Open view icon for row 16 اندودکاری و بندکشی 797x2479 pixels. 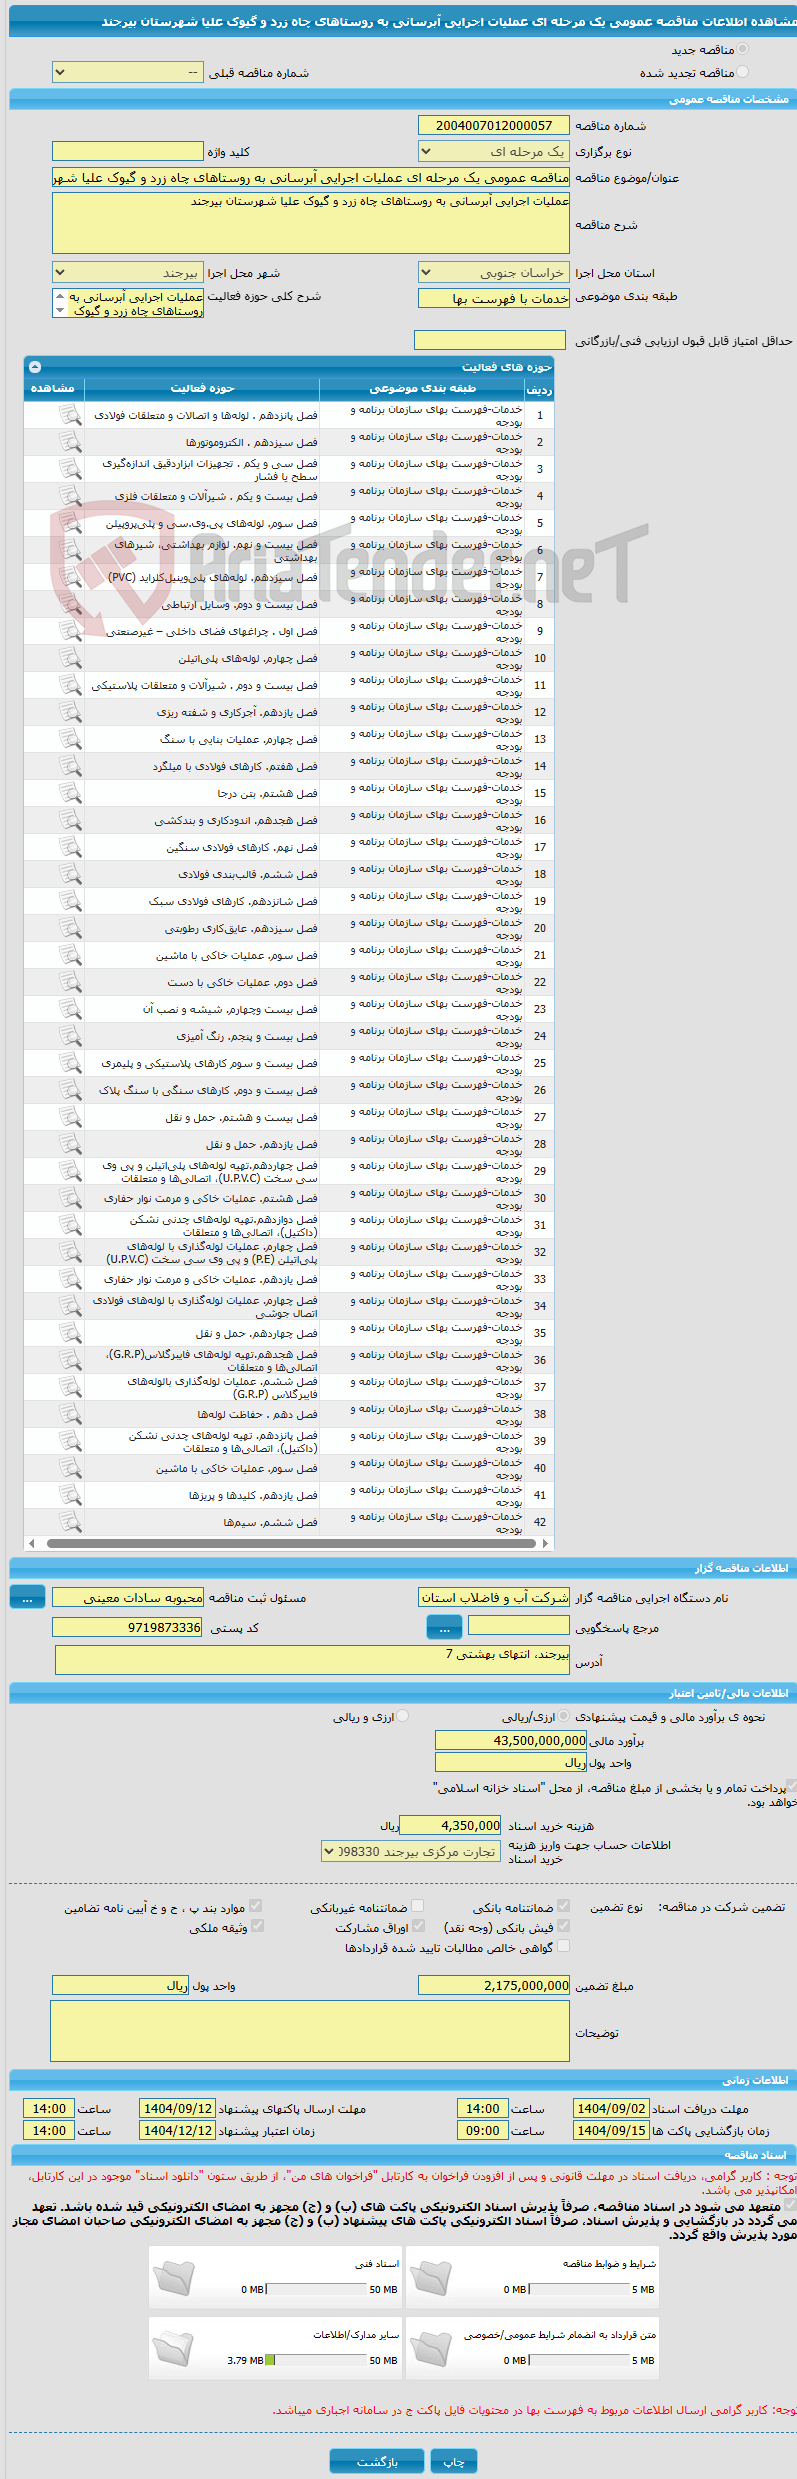pyautogui.click(x=69, y=820)
